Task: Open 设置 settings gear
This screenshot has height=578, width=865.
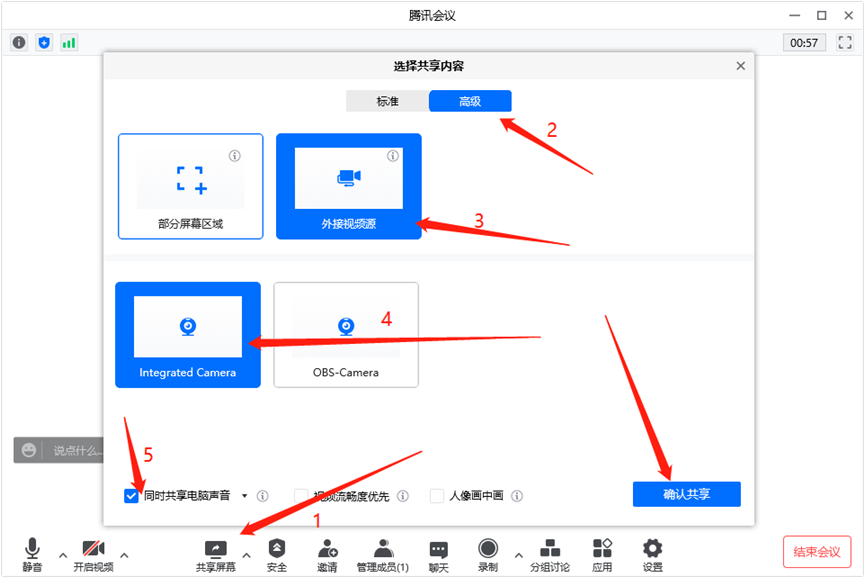Action: tap(653, 555)
